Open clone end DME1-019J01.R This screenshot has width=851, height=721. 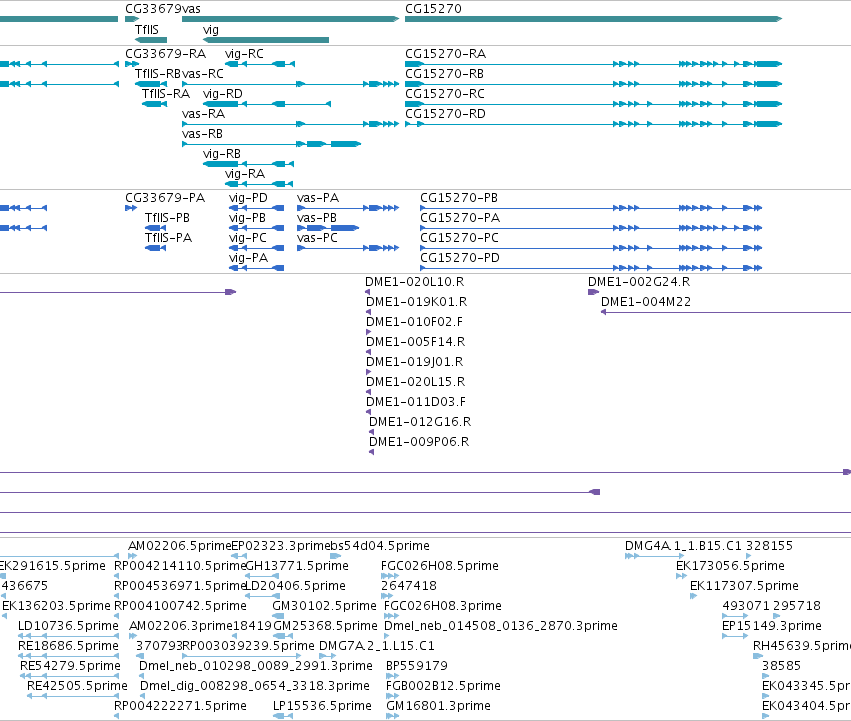[x=415, y=363]
